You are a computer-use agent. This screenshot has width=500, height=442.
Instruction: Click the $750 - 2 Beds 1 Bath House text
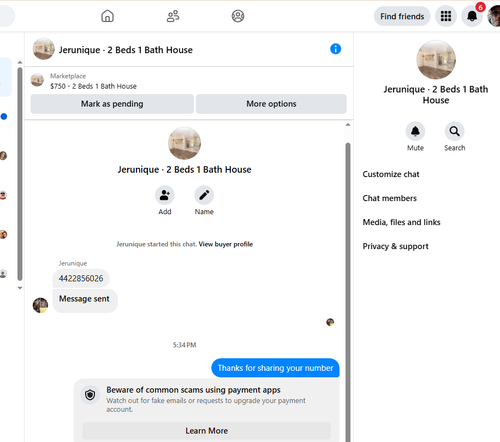point(93,86)
